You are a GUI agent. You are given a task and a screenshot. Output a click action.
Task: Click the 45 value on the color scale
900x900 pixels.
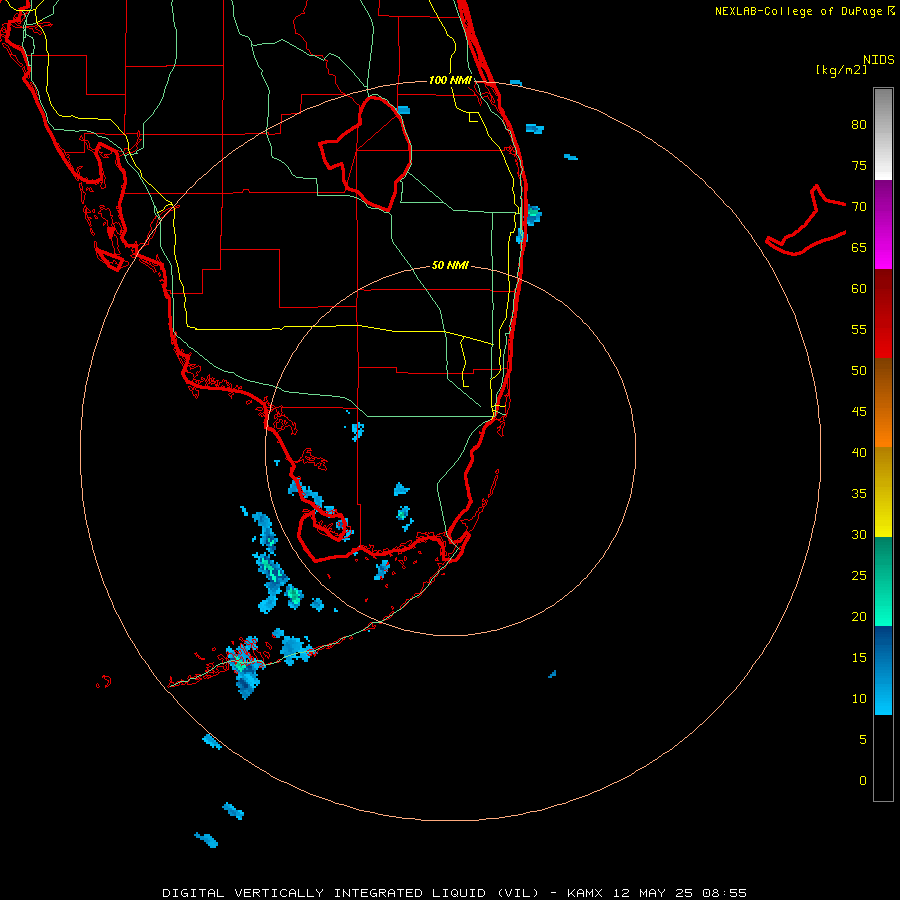[859, 412]
